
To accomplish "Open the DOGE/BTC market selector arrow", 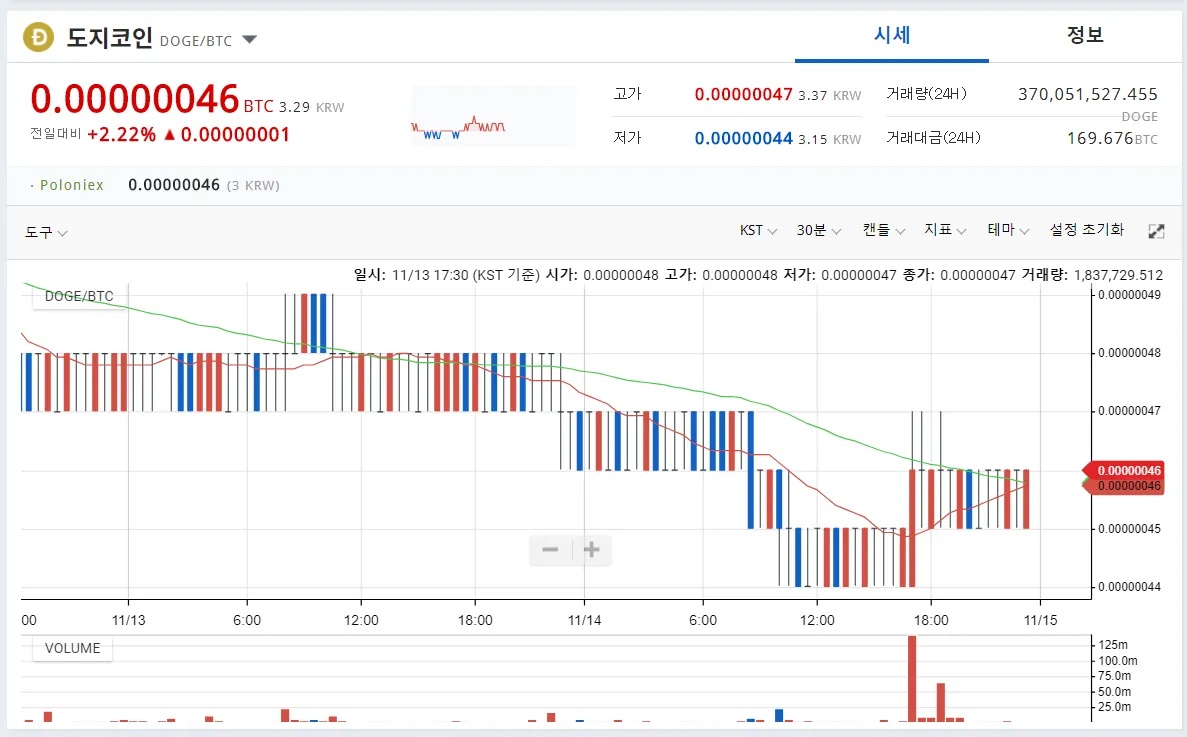I will coord(250,39).
